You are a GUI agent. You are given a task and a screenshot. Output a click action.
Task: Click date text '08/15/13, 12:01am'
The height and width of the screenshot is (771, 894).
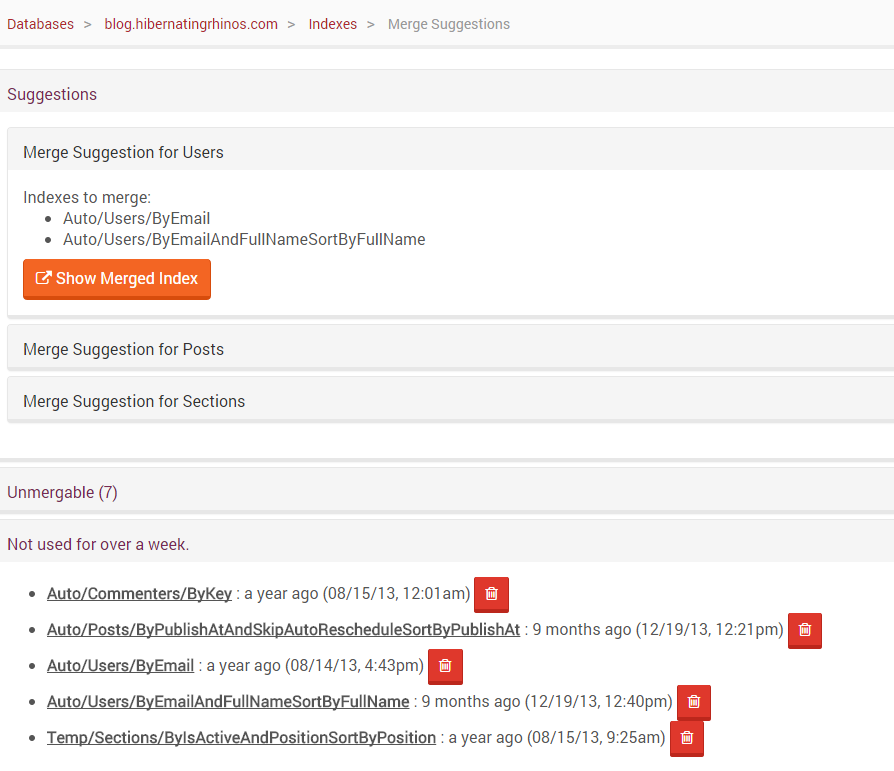coord(396,594)
